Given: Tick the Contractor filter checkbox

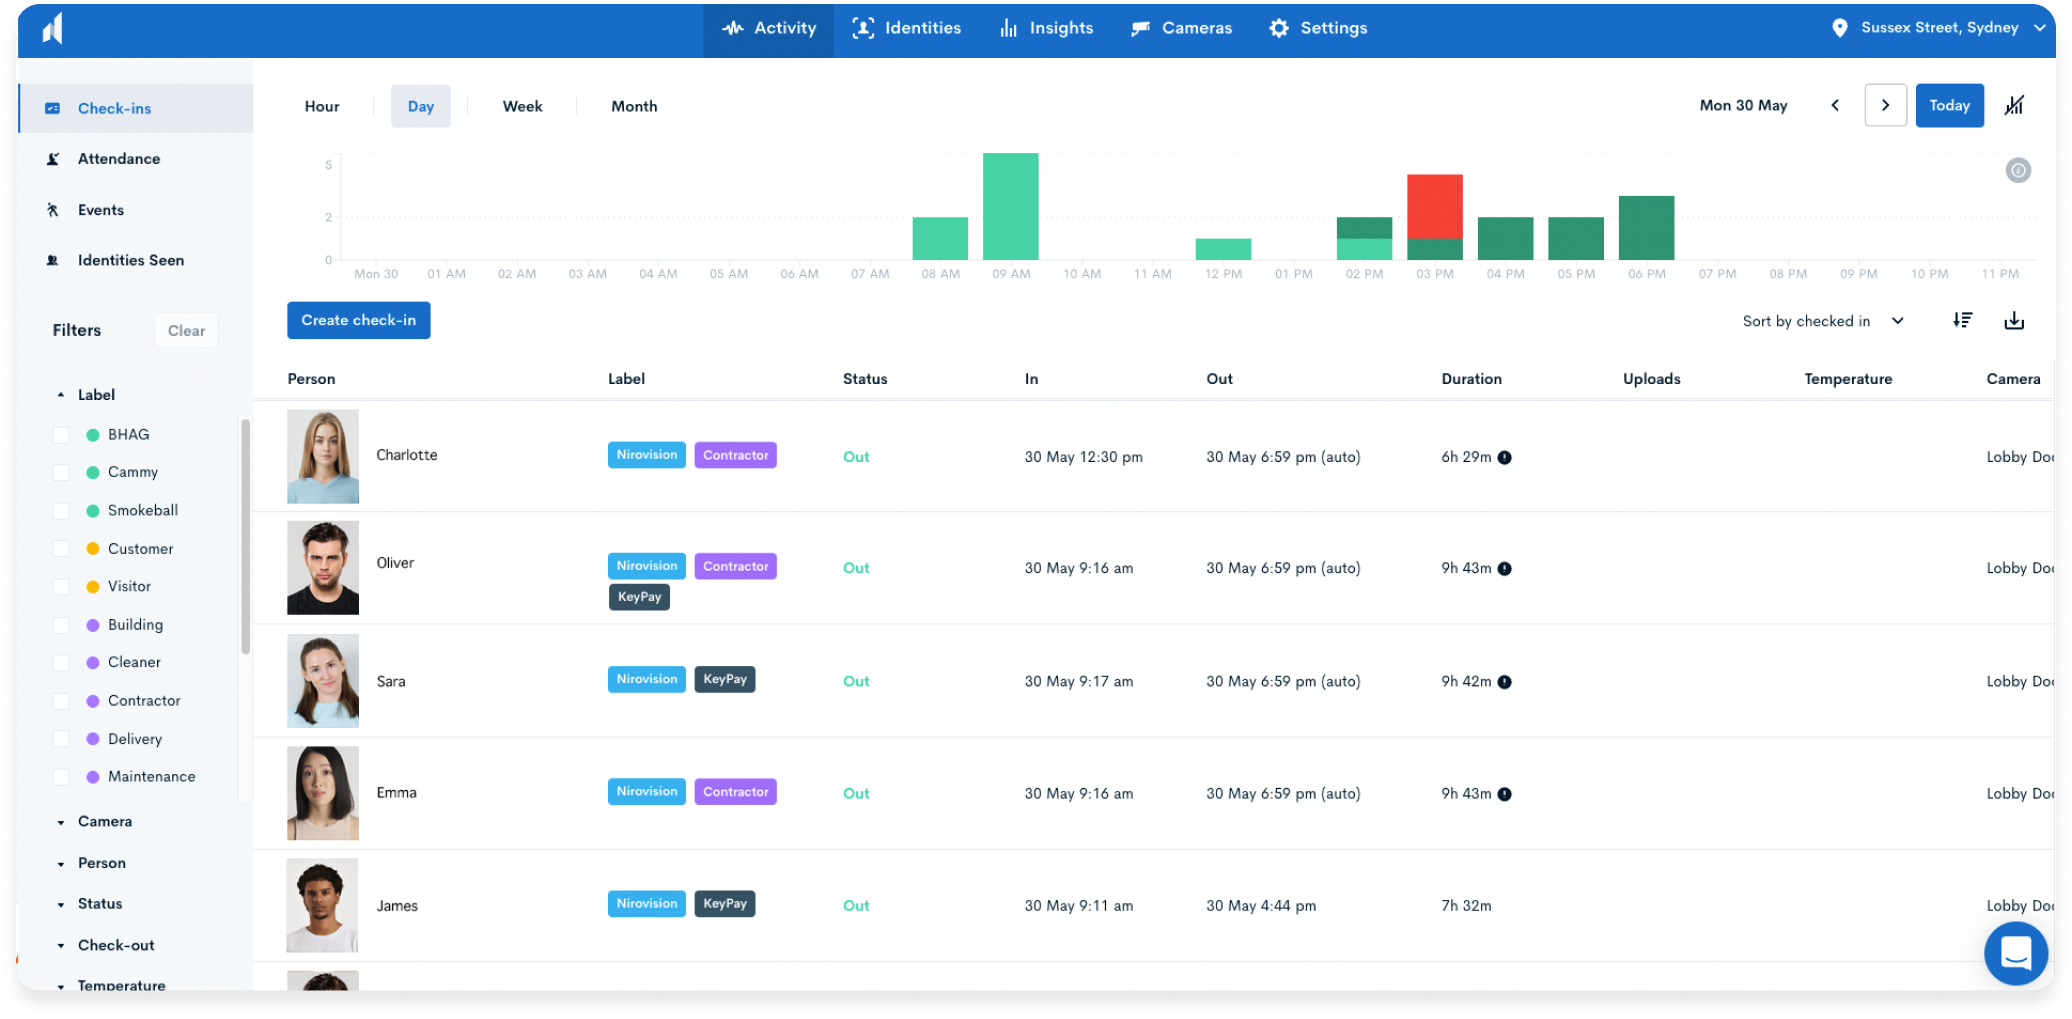Looking at the screenshot, I should [x=61, y=701].
